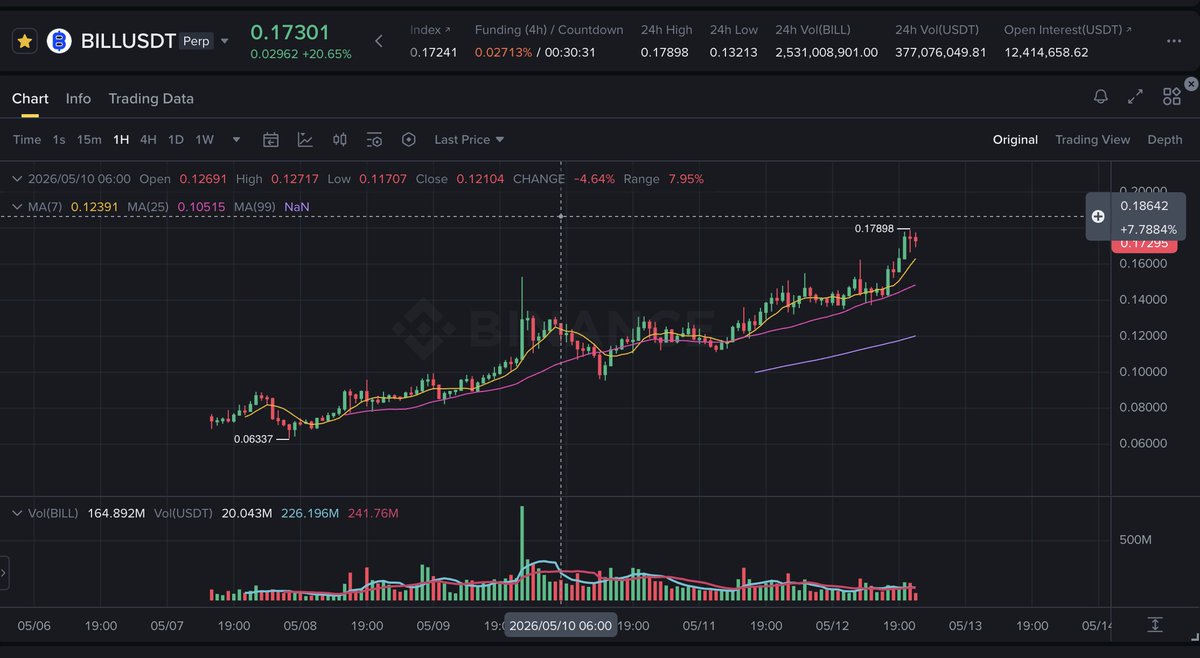The image size is (1200, 658).
Task: Click the MA(7) indicator label
Action: point(46,206)
